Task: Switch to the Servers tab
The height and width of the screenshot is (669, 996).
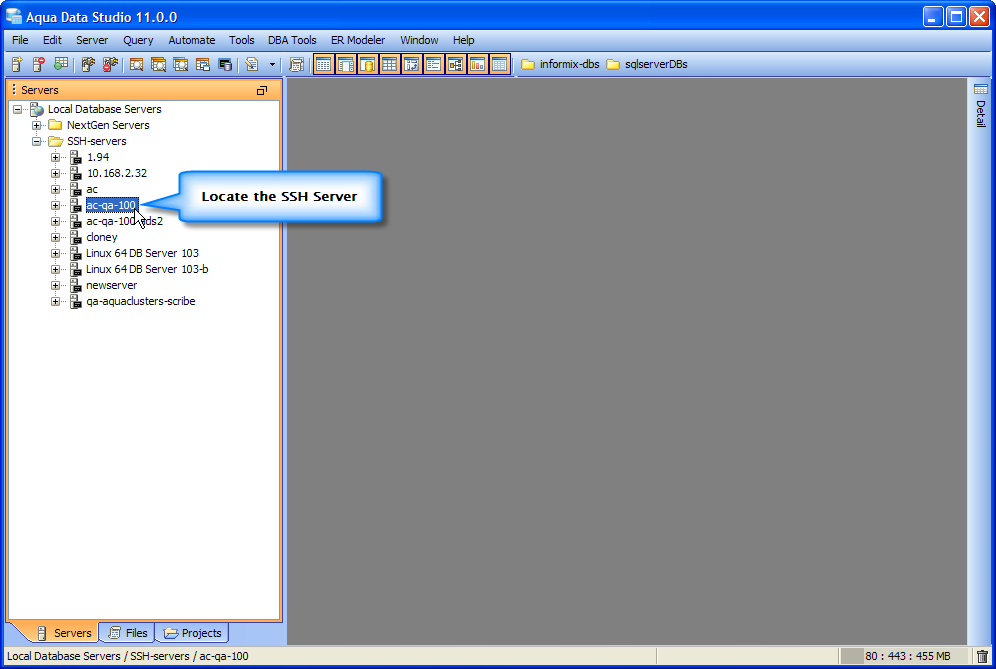Action: 64,633
